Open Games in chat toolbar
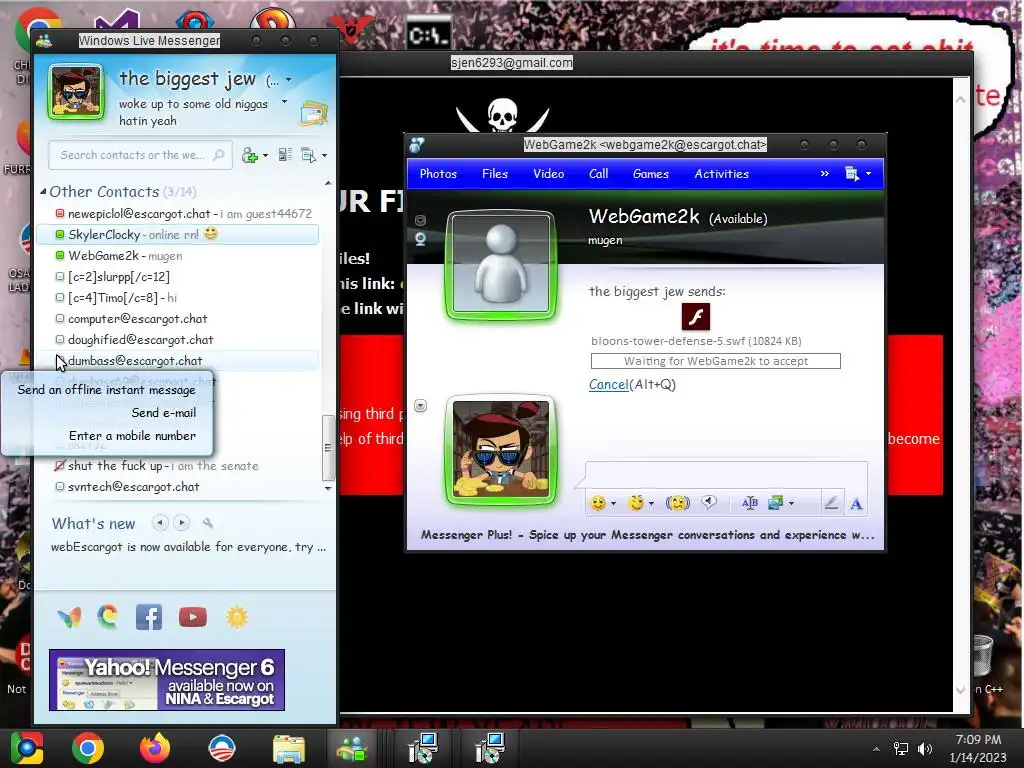 tap(651, 174)
